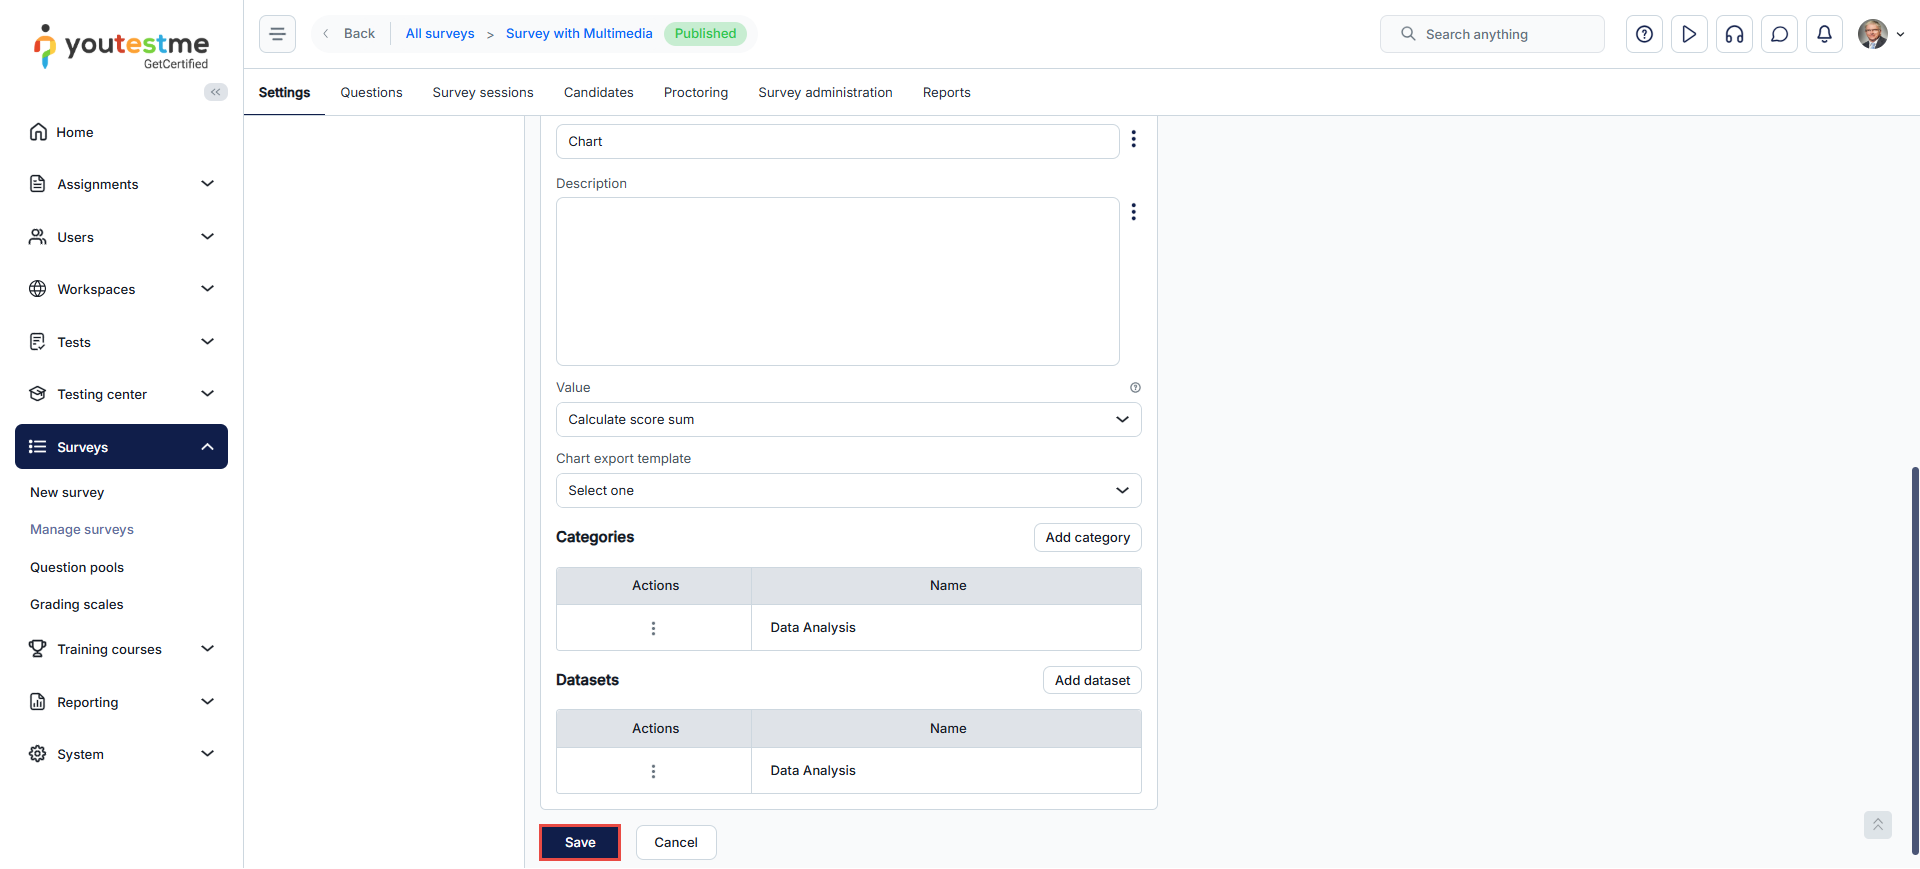
Task: Open the video tutorials play icon
Action: (x=1689, y=34)
